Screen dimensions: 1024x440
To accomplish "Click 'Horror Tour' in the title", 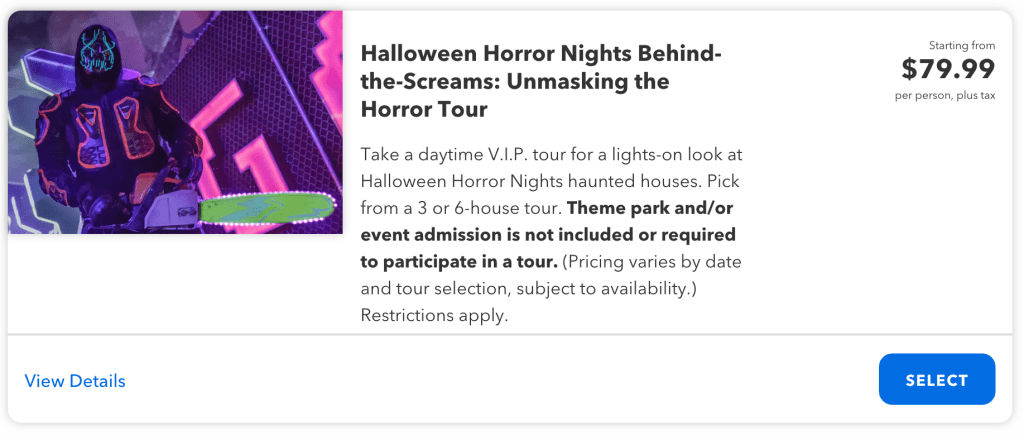I will click(423, 107).
